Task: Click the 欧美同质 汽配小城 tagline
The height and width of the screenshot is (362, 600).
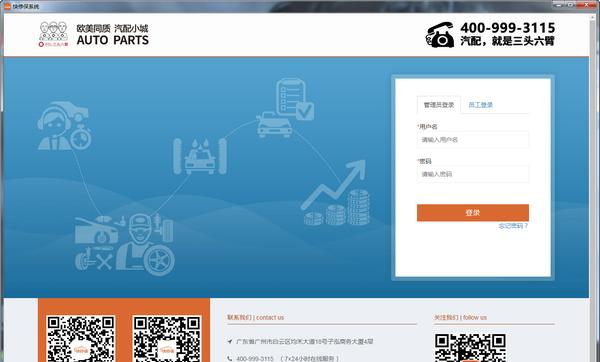Action: tap(112, 28)
